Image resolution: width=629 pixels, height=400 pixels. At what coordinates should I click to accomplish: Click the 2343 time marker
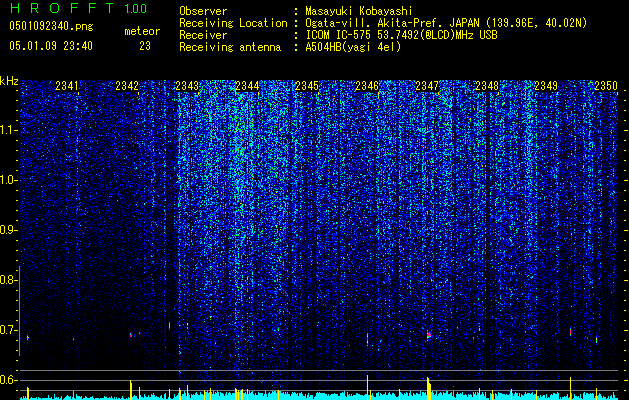(x=187, y=86)
